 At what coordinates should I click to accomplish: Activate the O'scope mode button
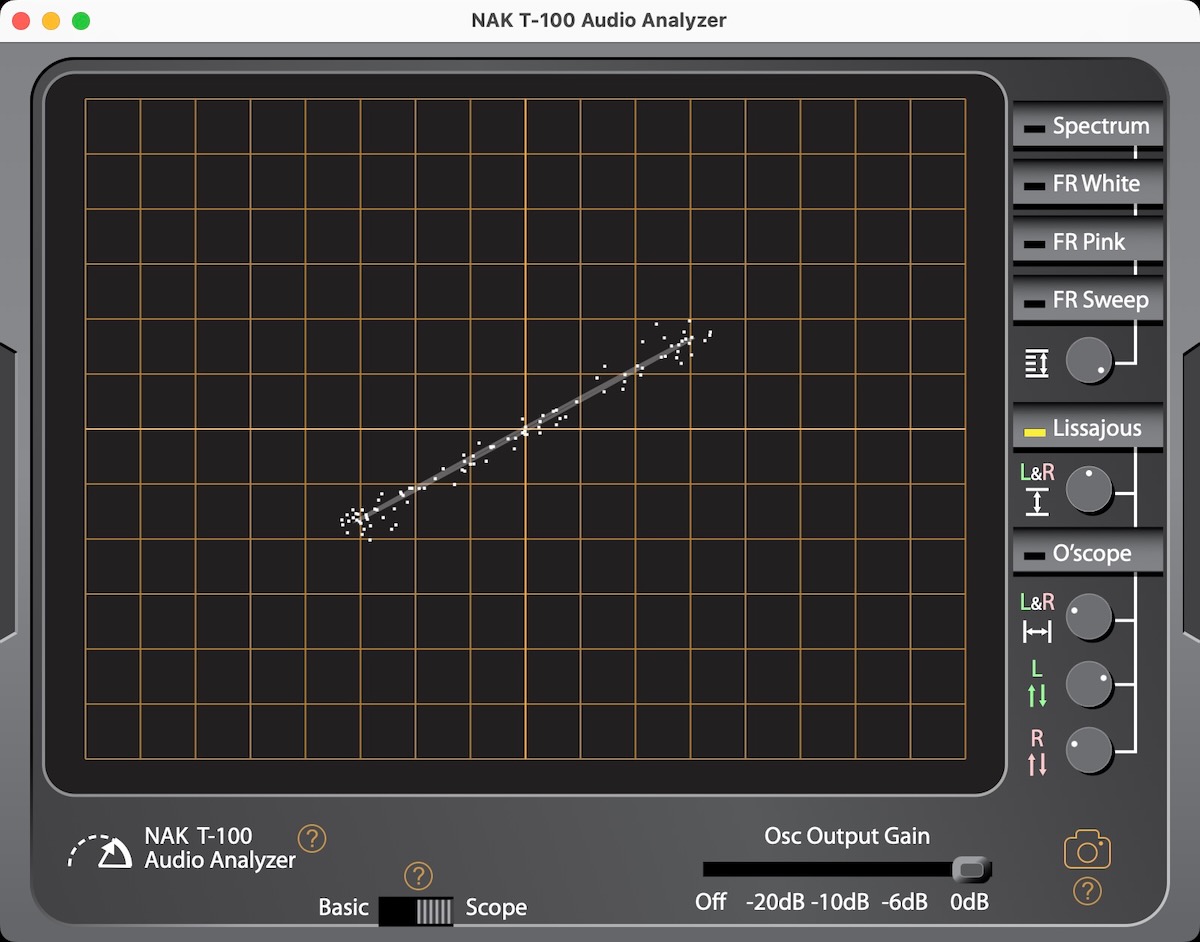coord(1088,553)
